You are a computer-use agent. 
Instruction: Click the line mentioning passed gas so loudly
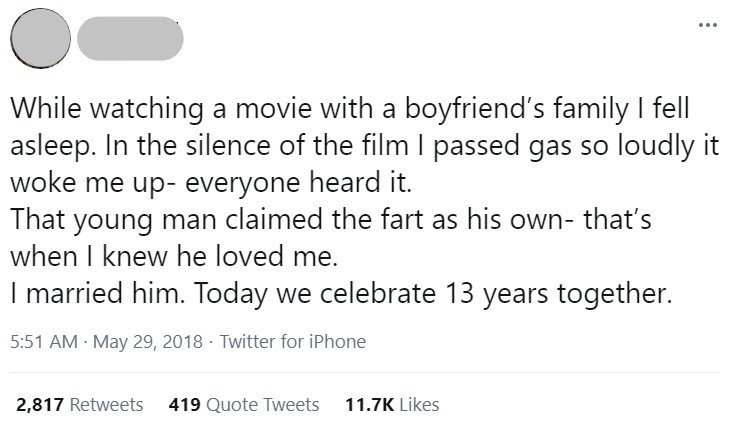point(365,145)
